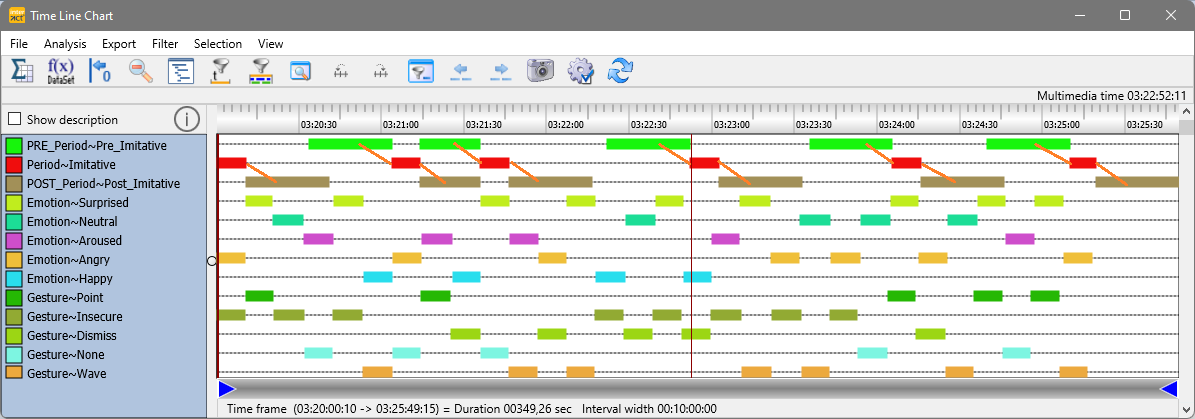Open the Selection menu
Viewport: 1195px width, 419px height.
tap(218, 44)
